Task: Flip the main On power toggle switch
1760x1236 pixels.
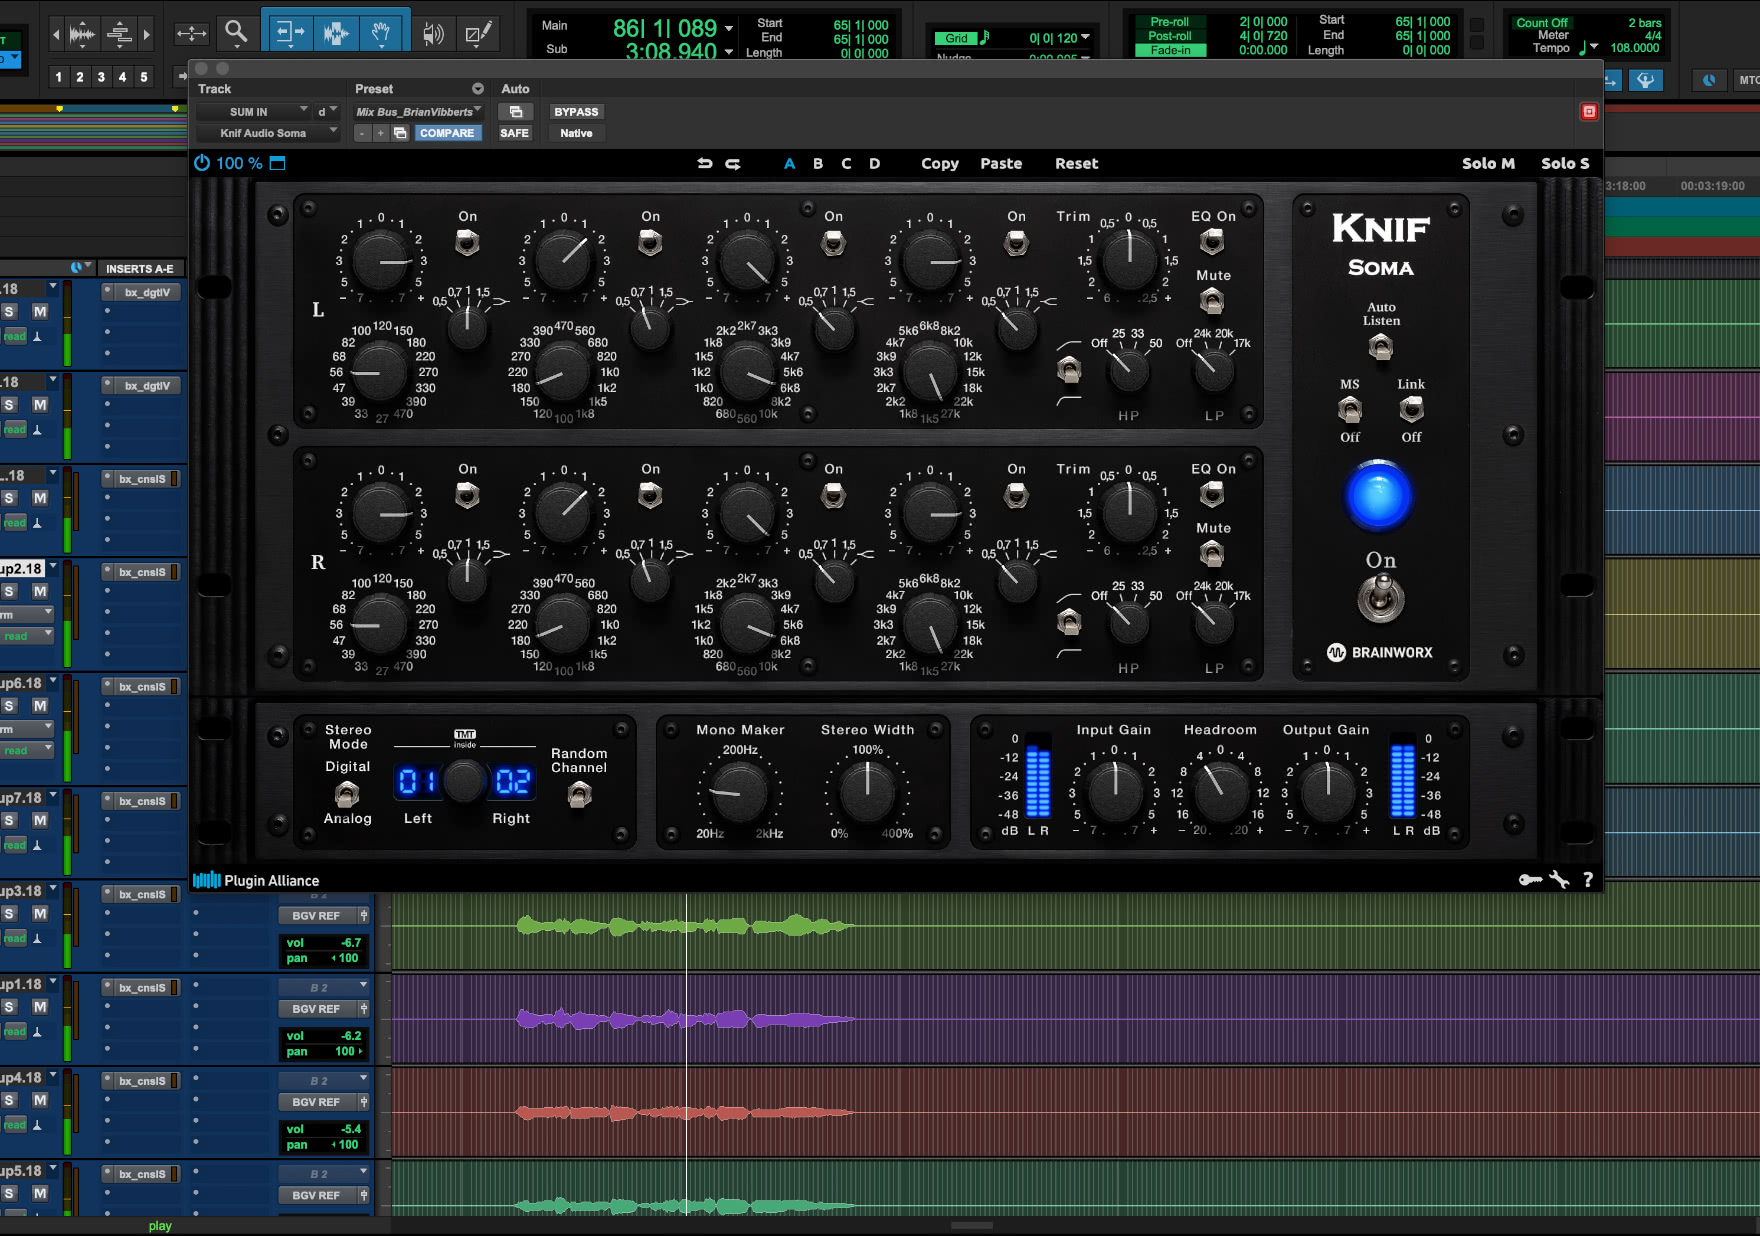Action: (x=1381, y=599)
